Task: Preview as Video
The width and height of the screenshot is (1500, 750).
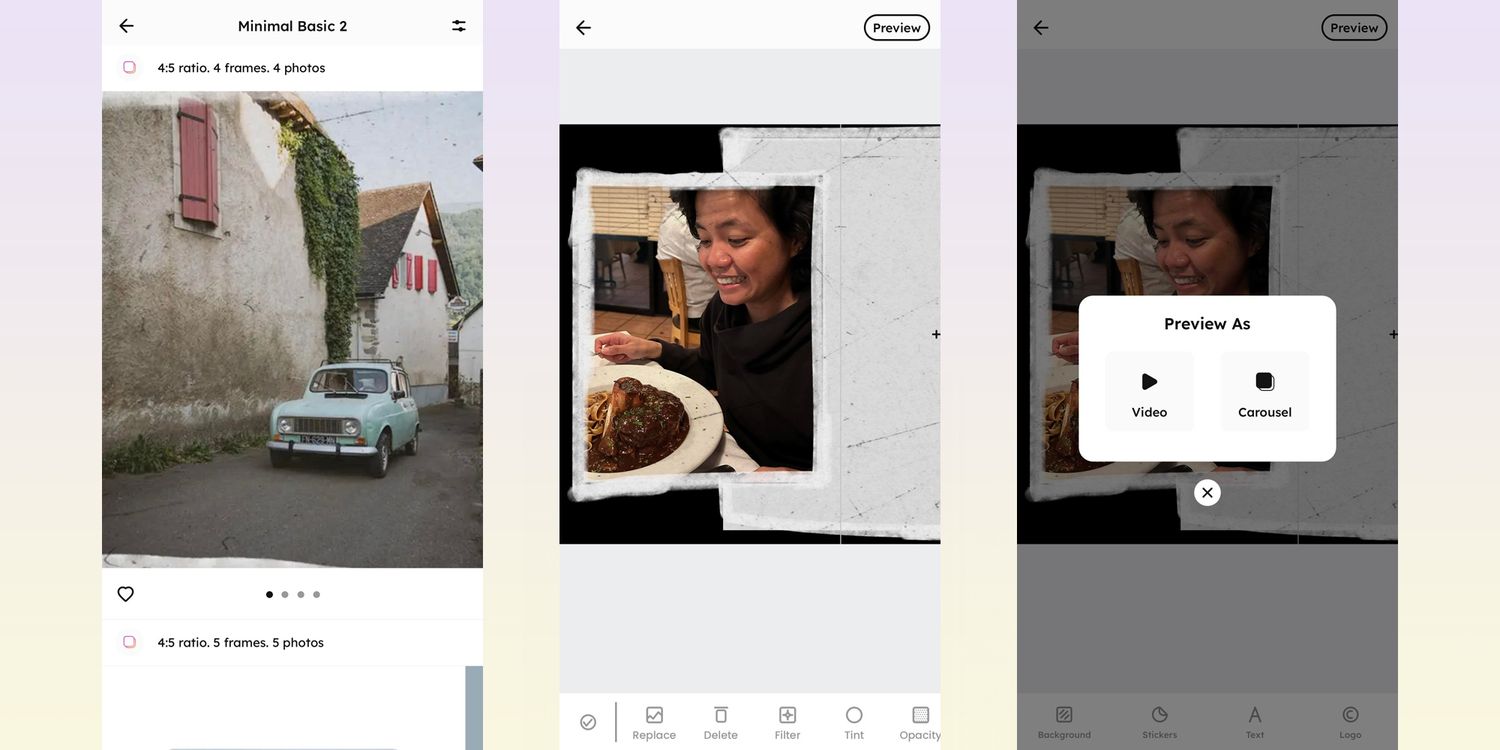Action: (x=1149, y=392)
